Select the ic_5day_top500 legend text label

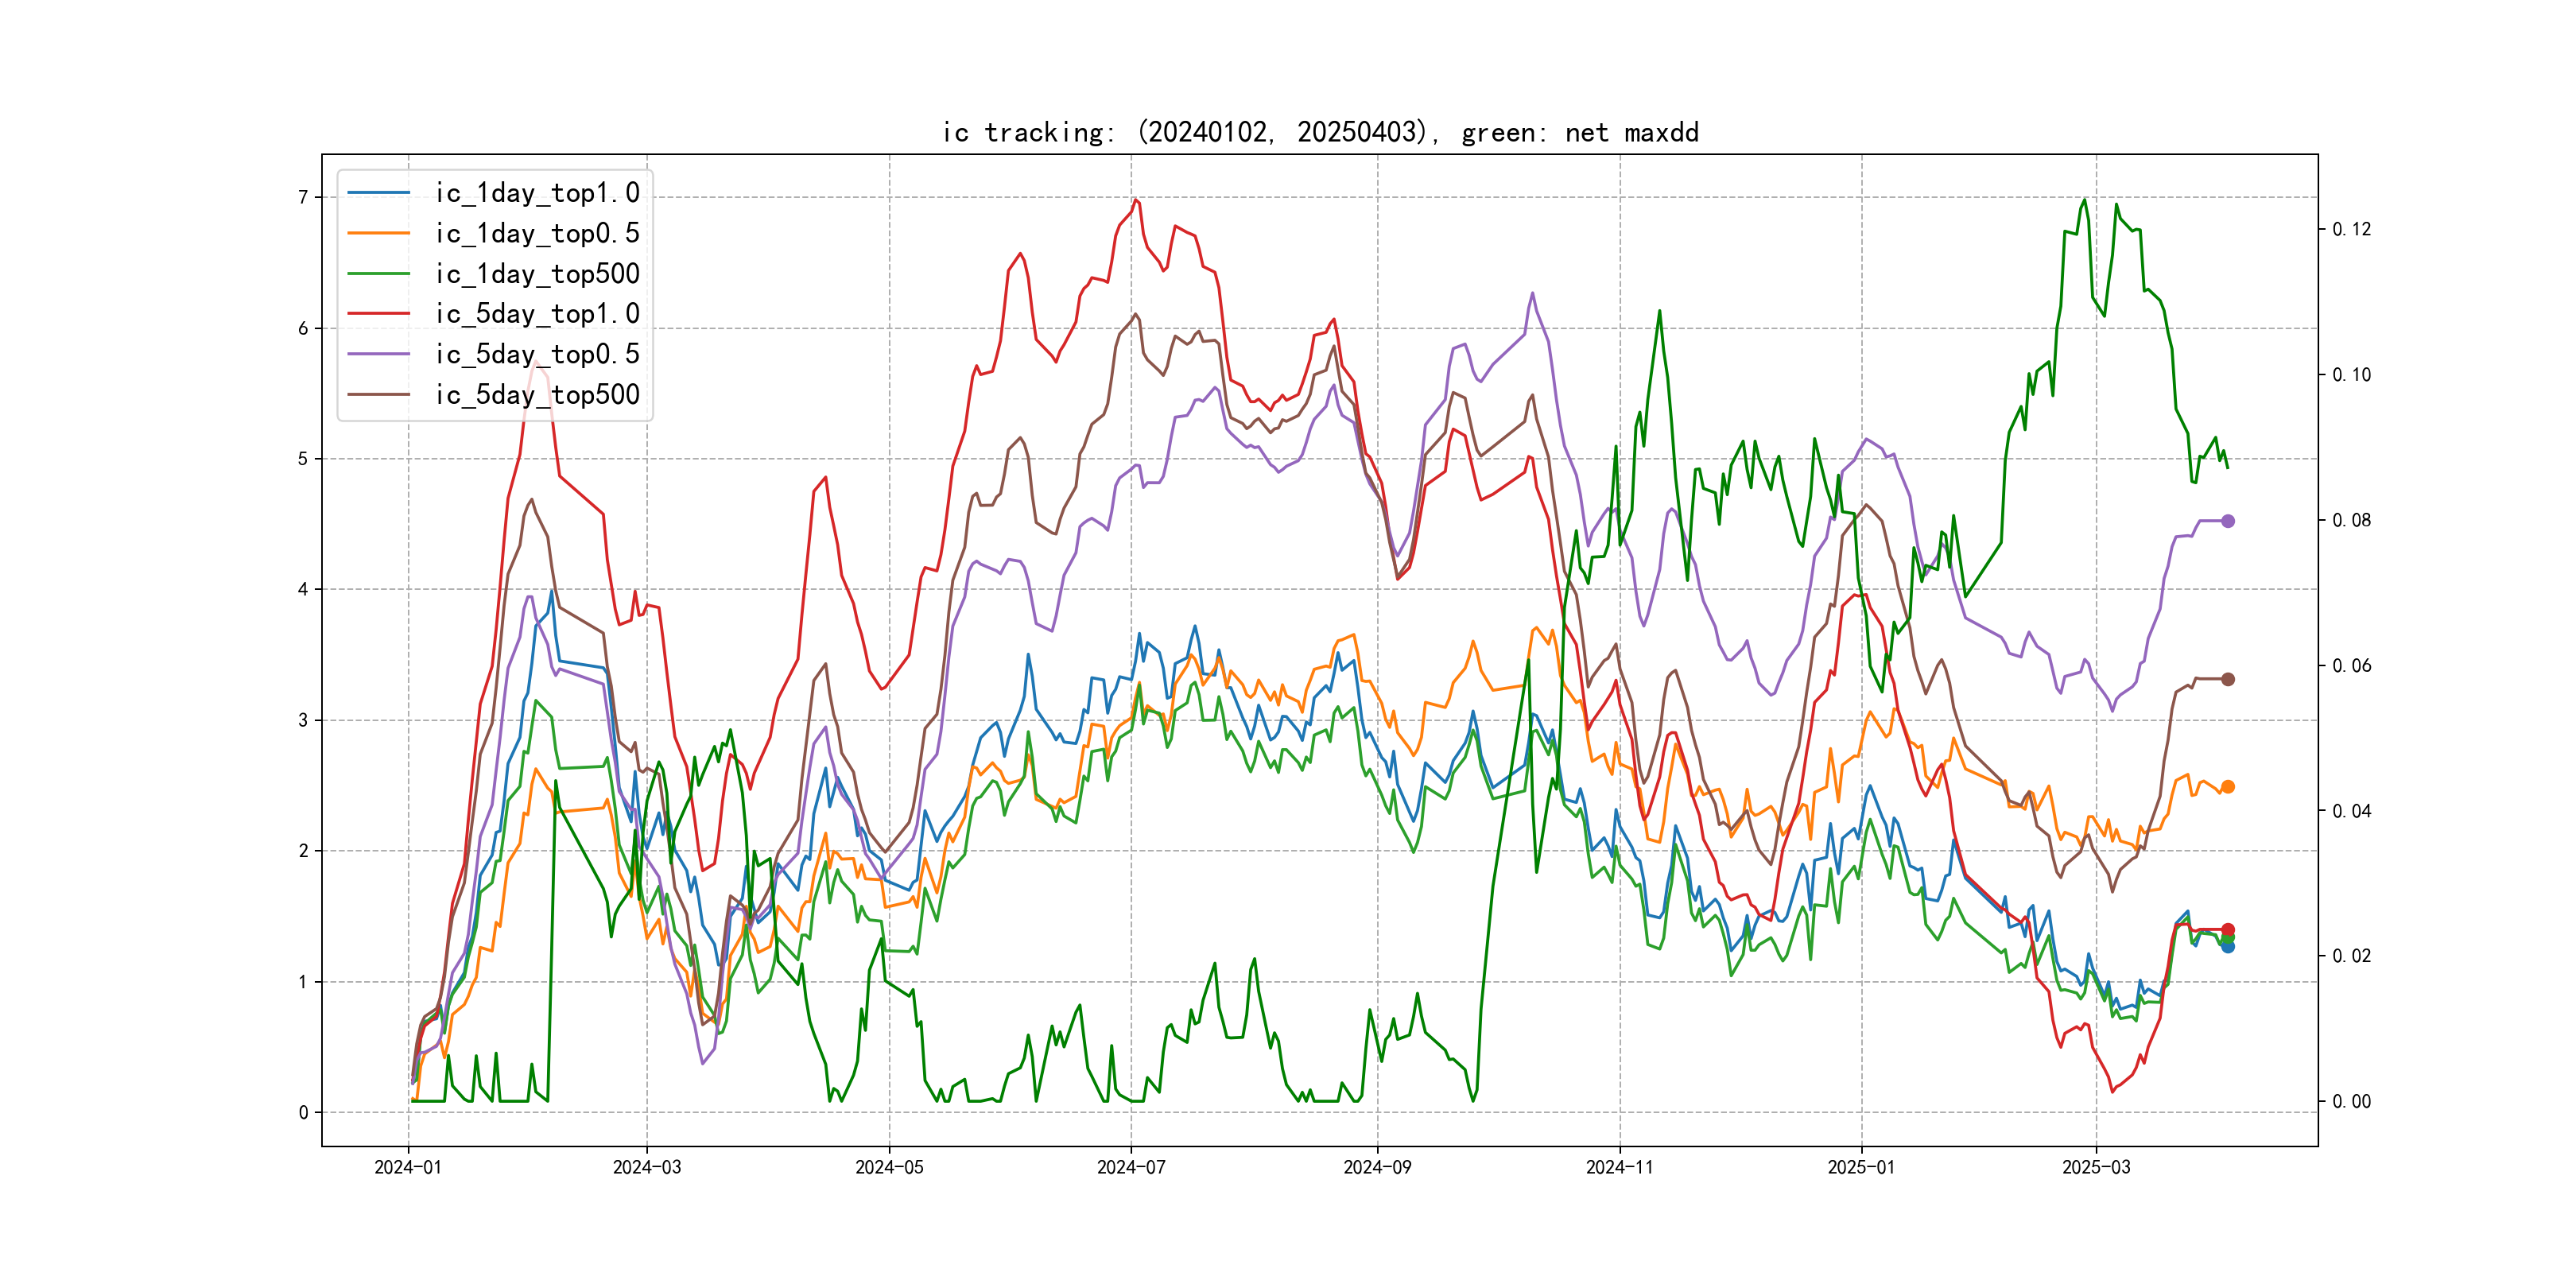click(537, 394)
